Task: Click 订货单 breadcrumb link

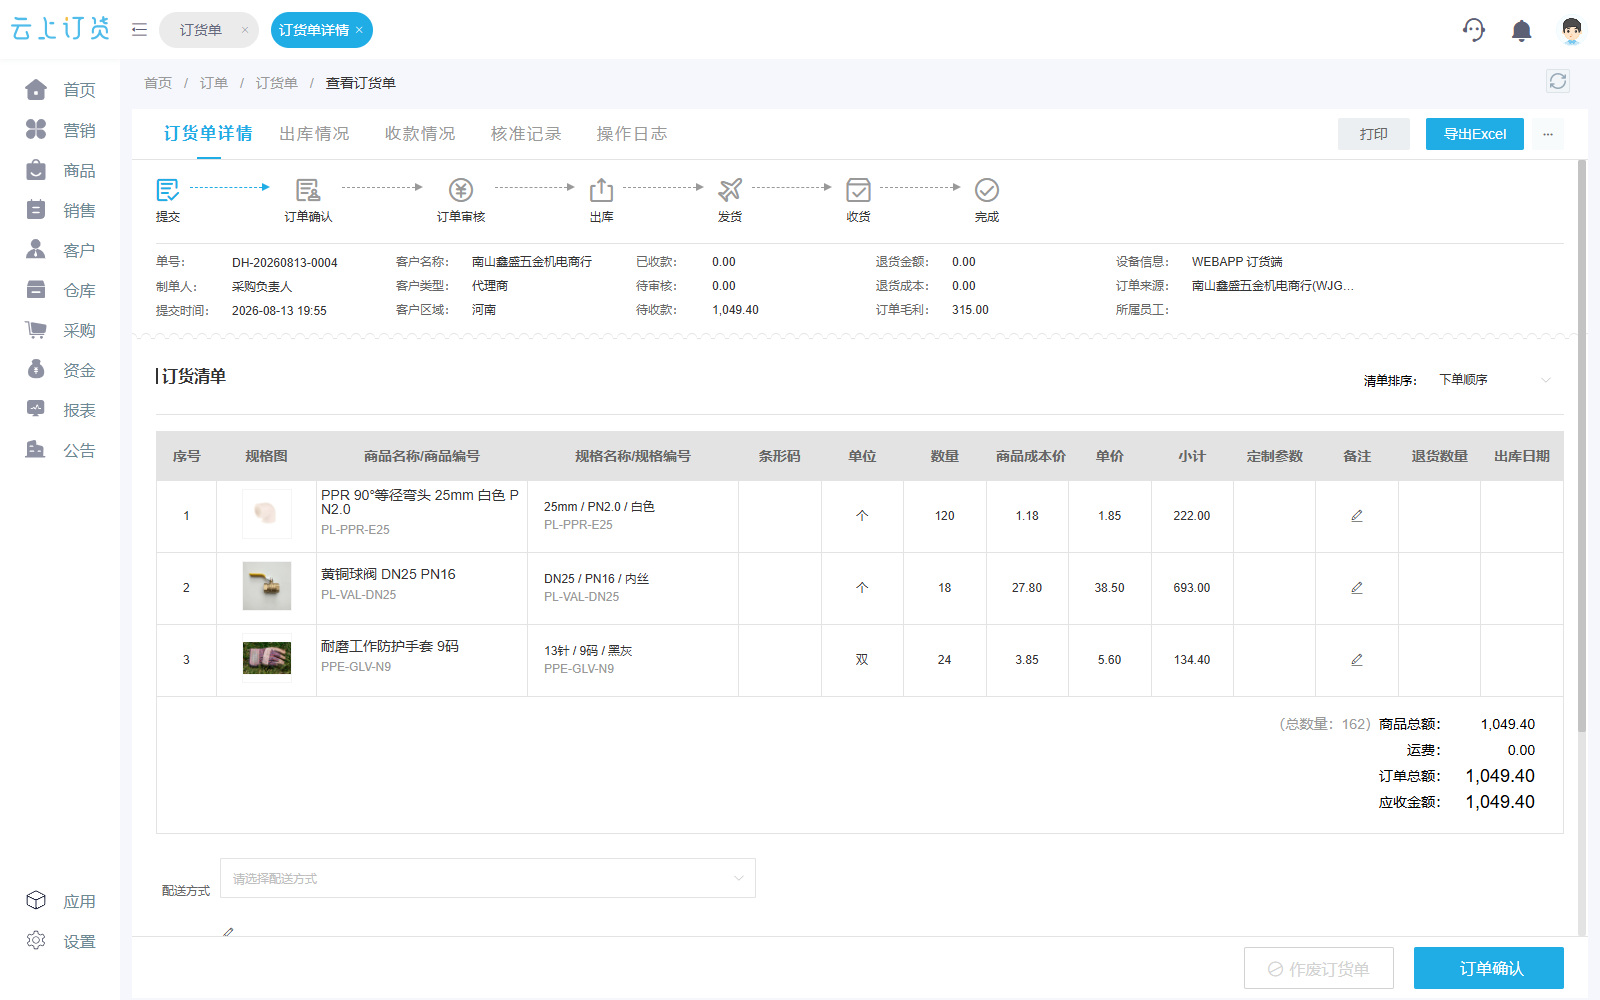Action: [x=277, y=83]
